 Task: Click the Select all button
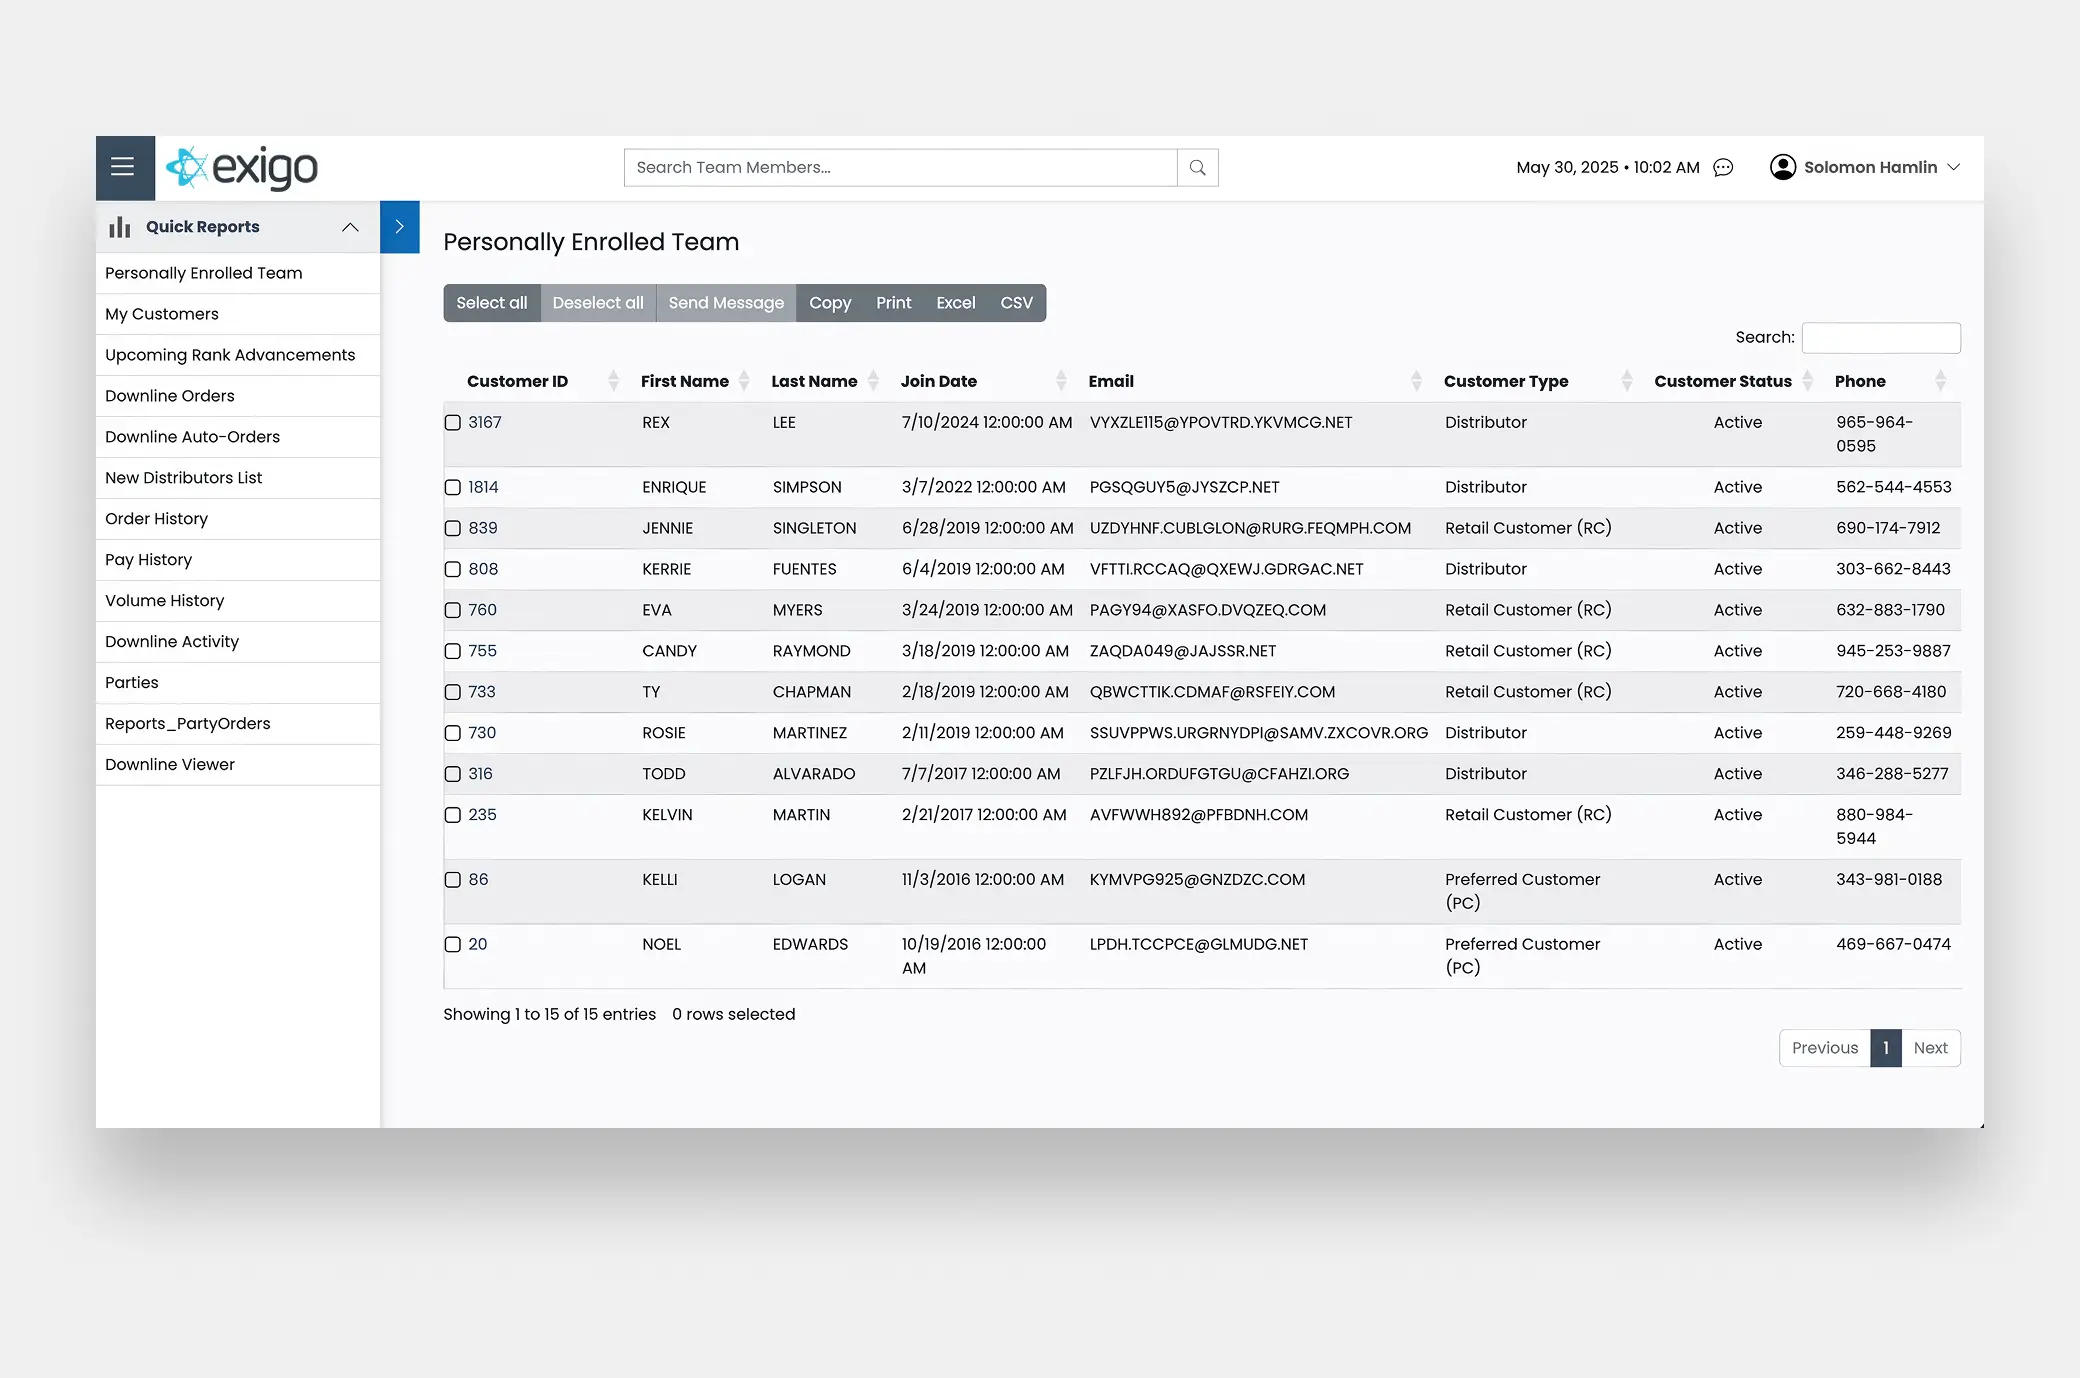click(x=491, y=303)
